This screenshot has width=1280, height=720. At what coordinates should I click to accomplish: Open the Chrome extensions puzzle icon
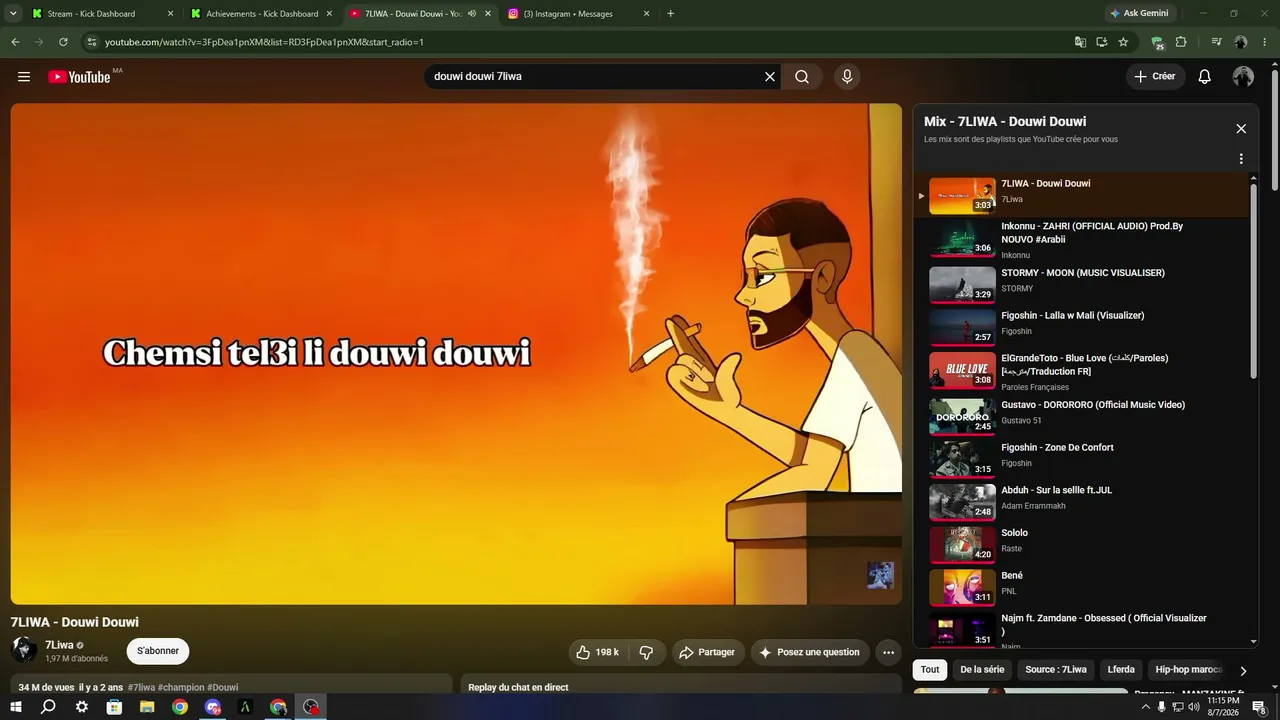coord(1181,42)
